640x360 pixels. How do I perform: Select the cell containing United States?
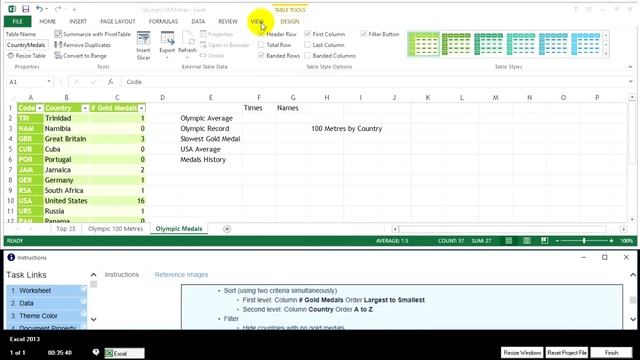(66, 201)
